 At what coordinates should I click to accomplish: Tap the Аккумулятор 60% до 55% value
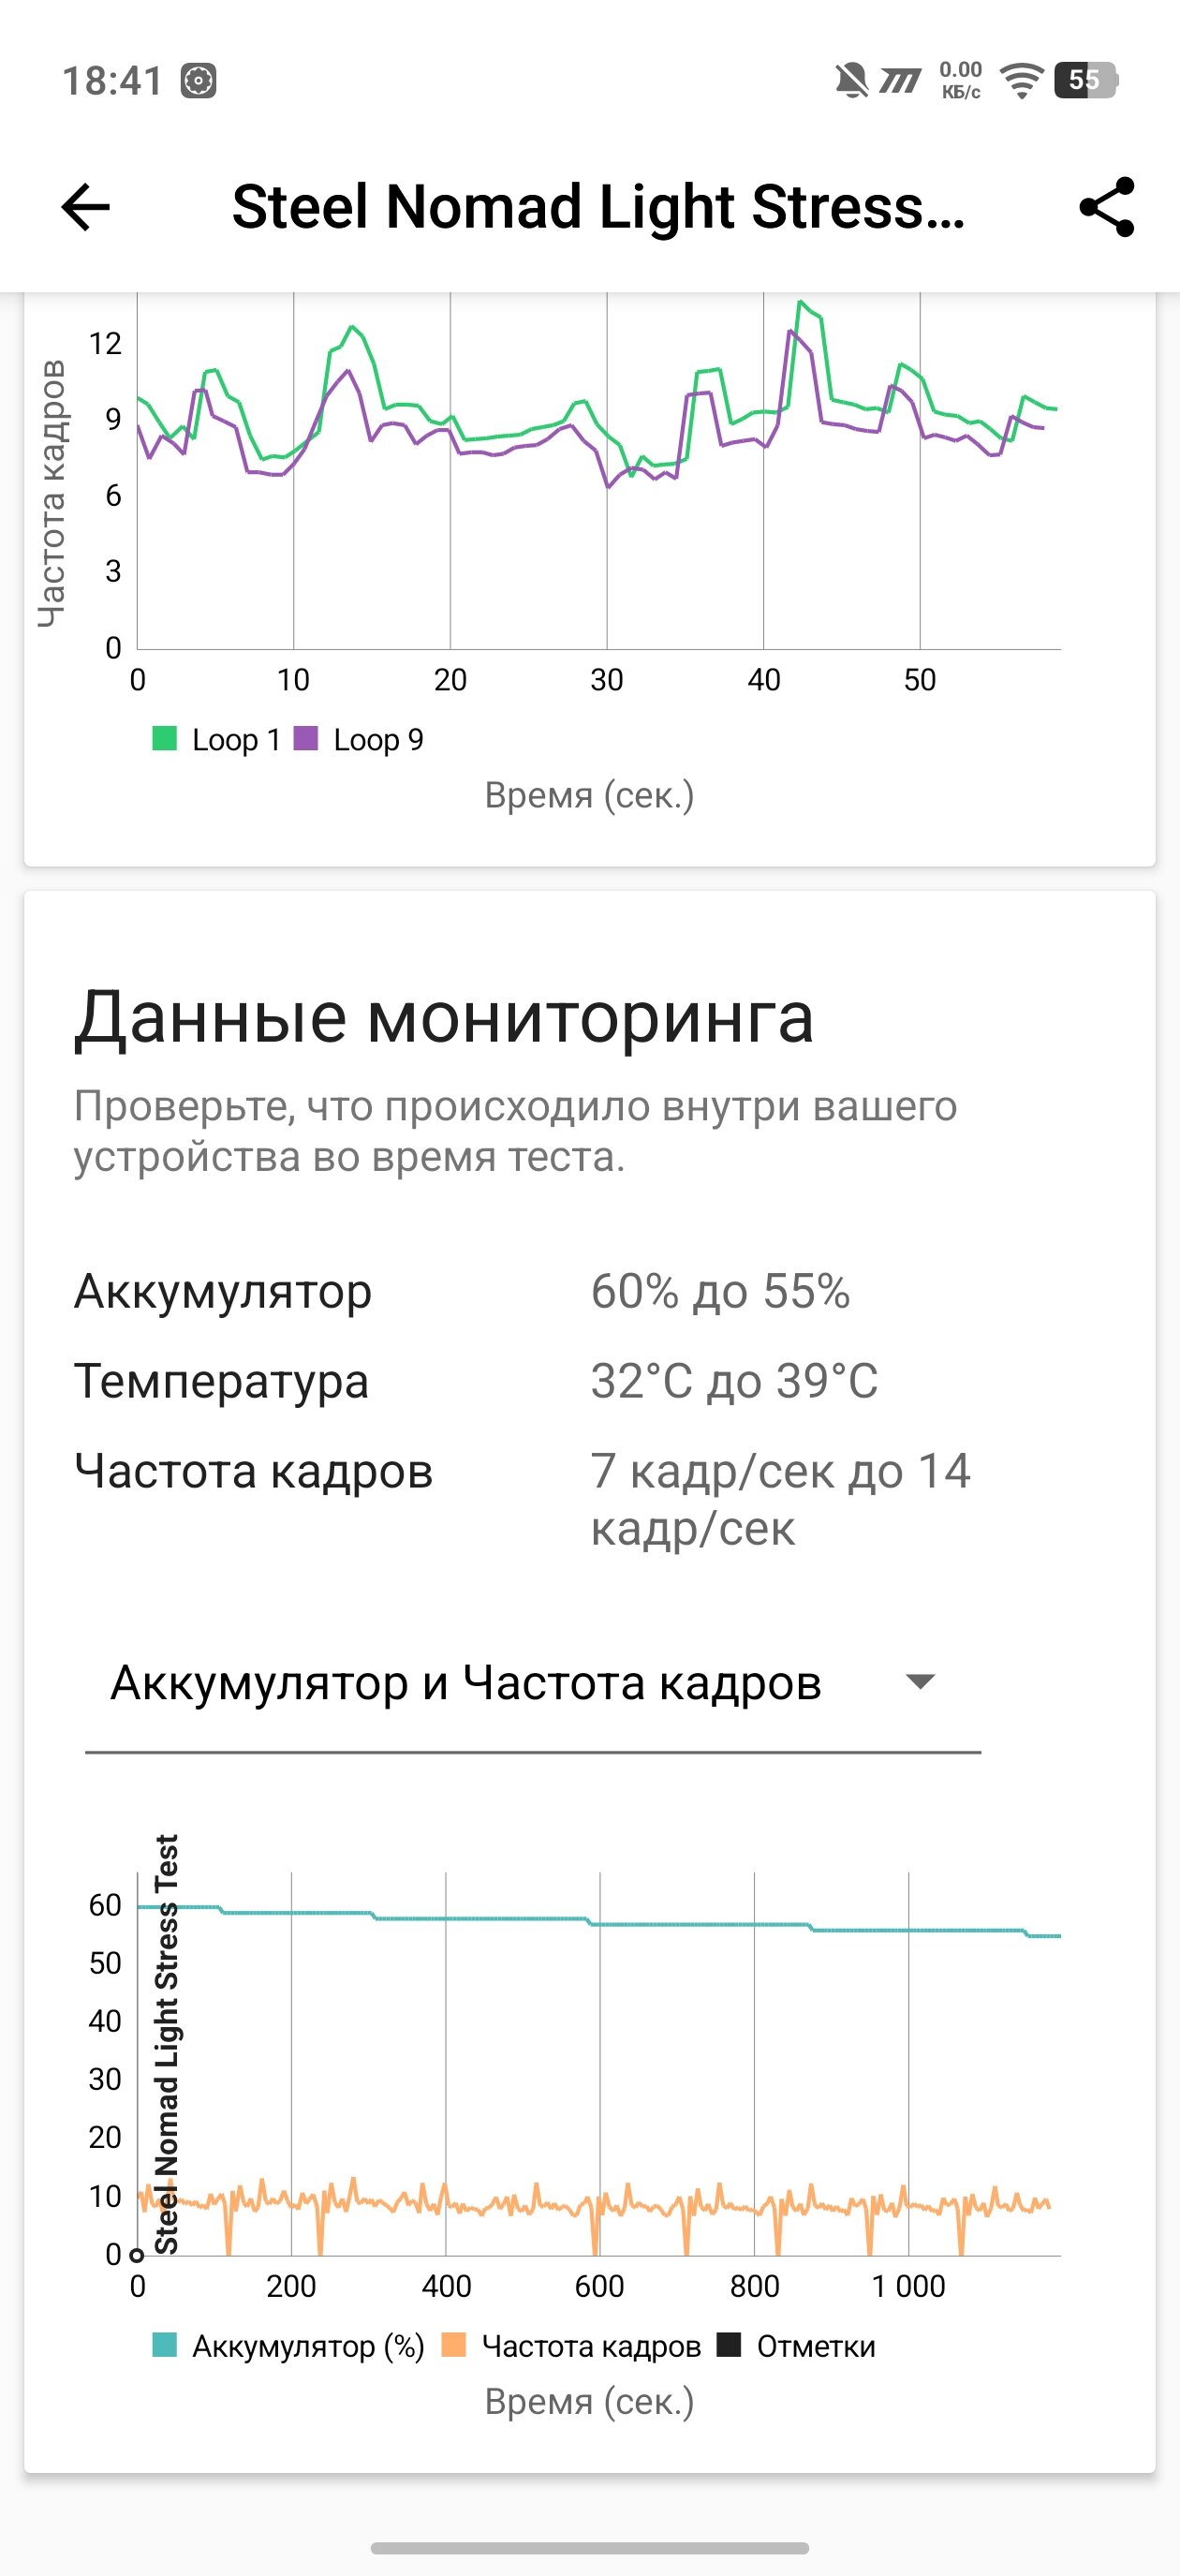pyautogui.click(x=720, y=1291)
